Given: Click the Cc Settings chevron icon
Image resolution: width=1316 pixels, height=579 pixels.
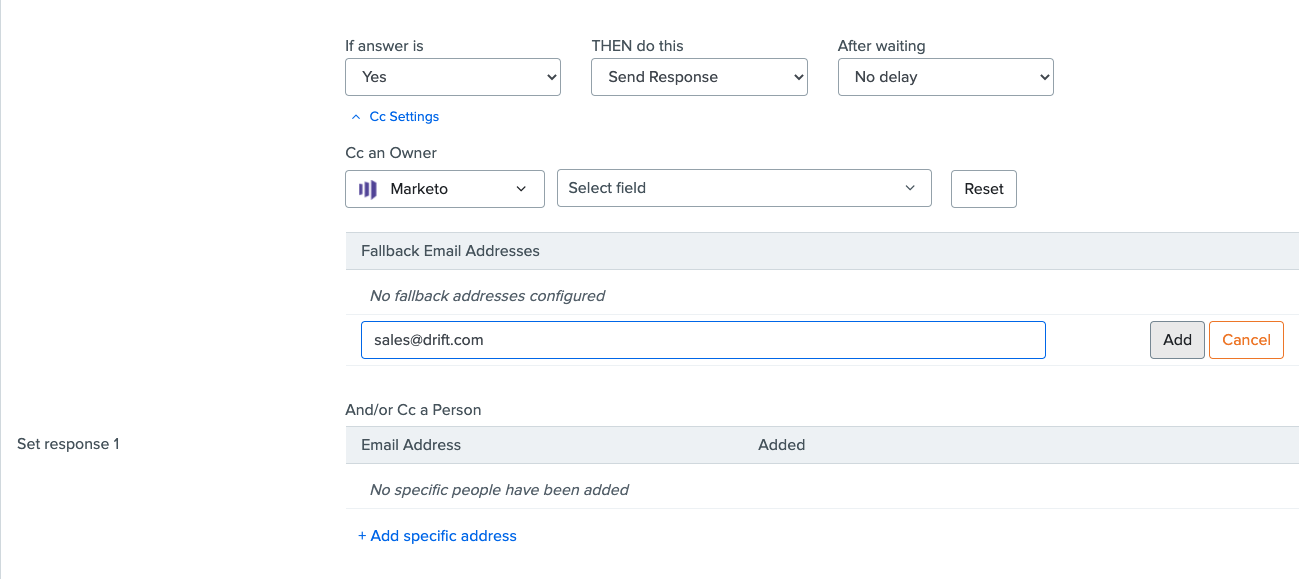Looking at the screenshot, I should pos(356,117).
